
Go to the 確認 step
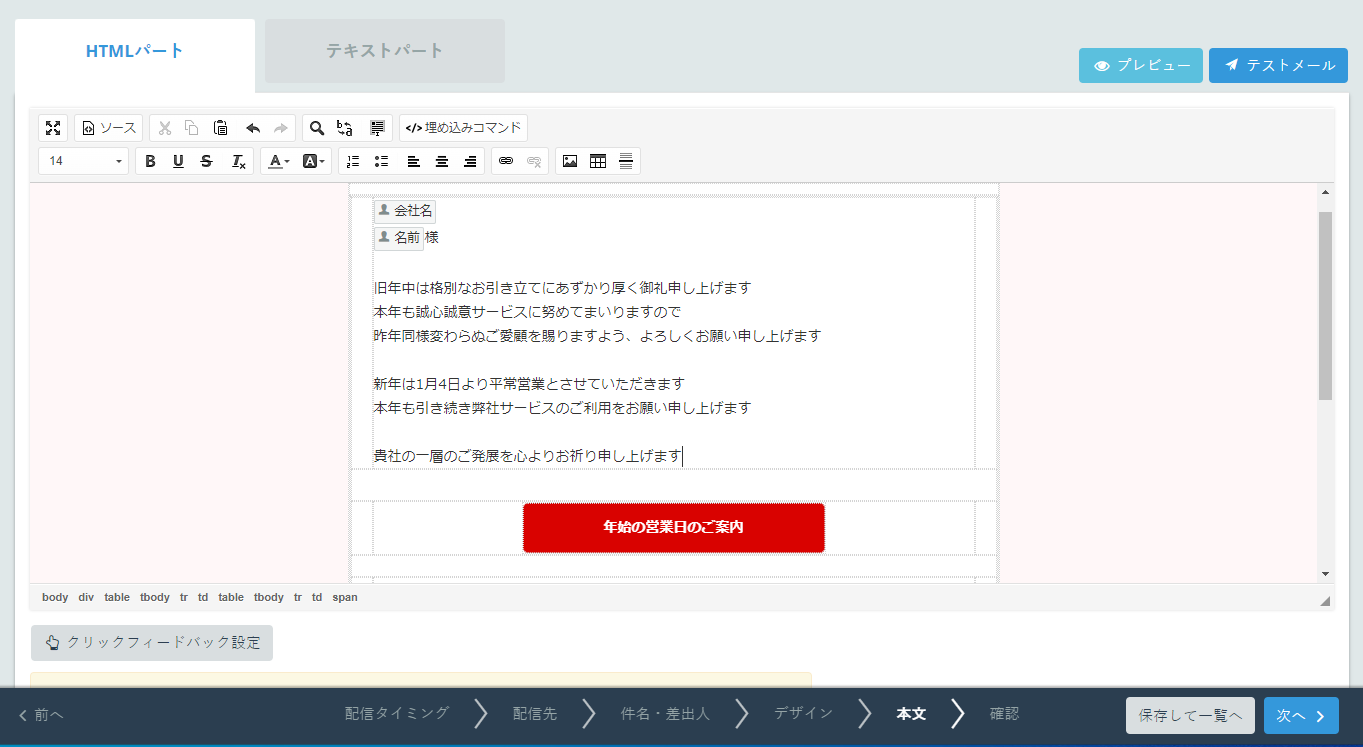(x=1004, y=713)
